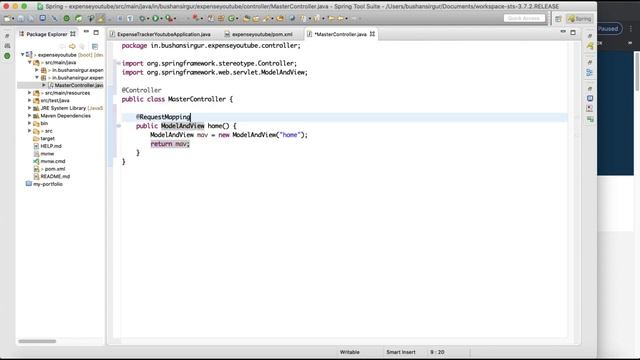Maximize the Package Explorer view
Image resolution: width=640 pixels, height=360 pixels.
coord(96,32)
